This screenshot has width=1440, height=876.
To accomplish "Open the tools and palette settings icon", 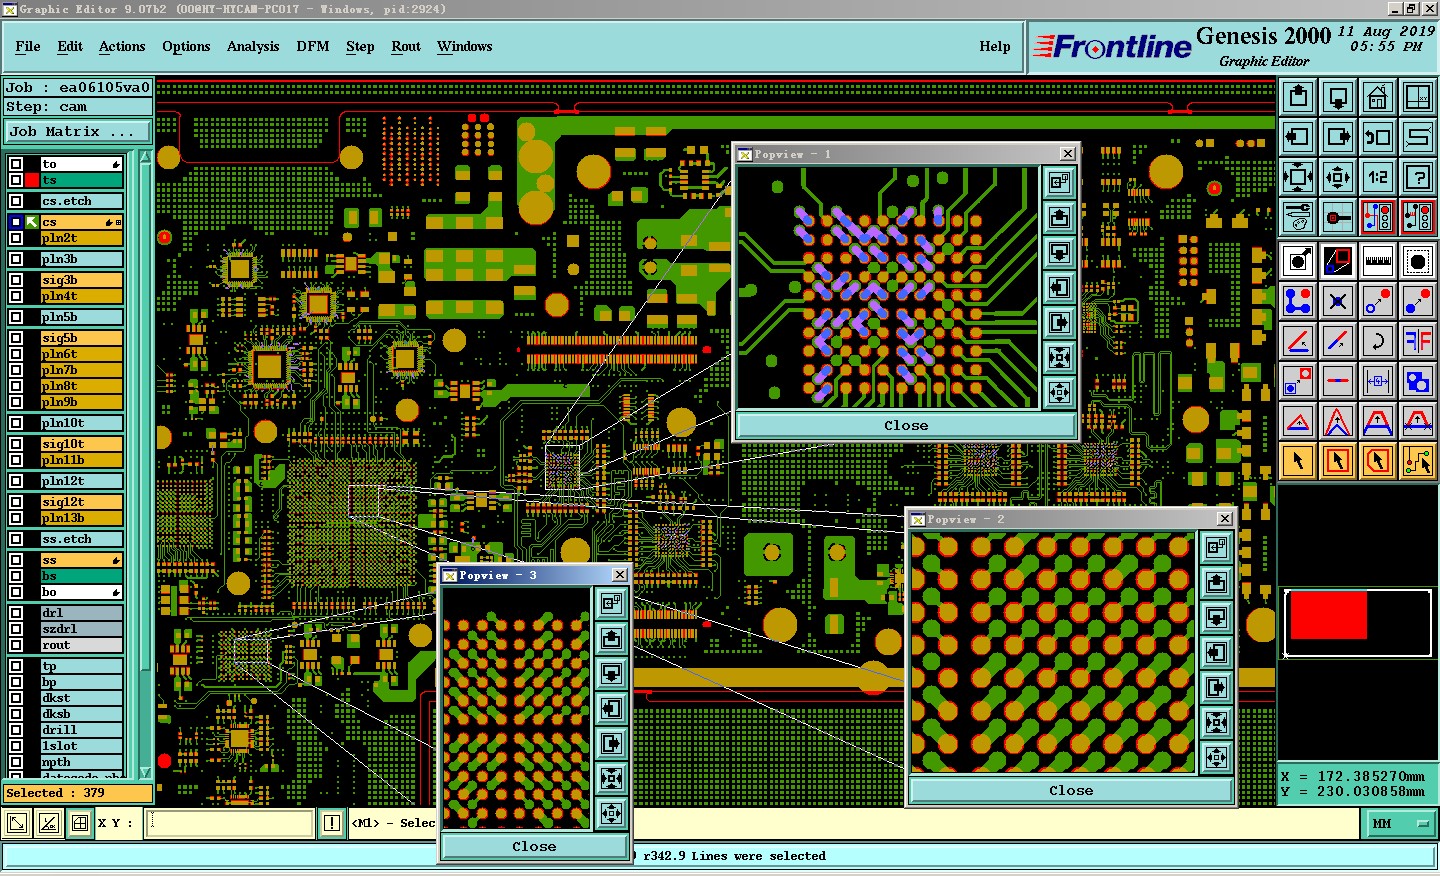I will [1298, 217].
